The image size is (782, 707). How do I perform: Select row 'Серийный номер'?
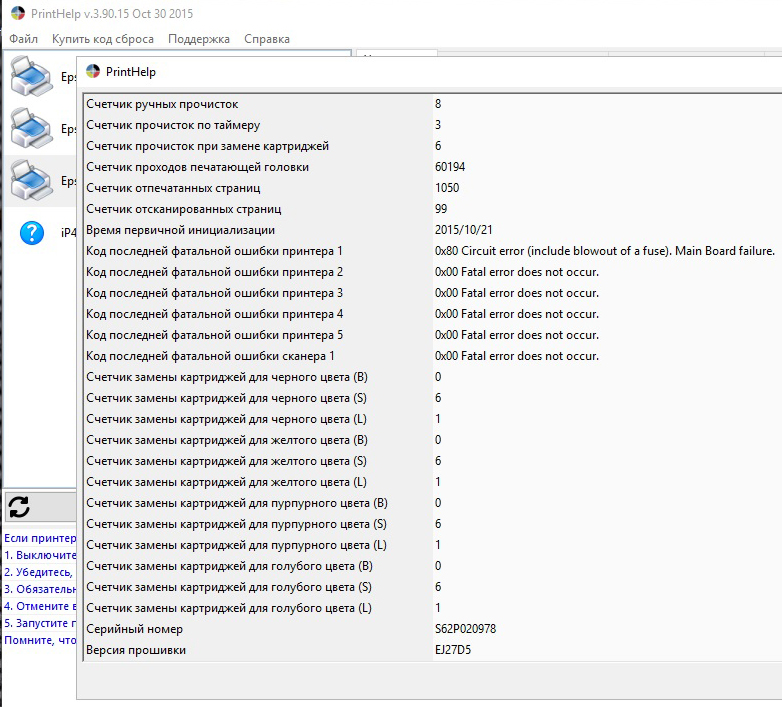pos(432,628)
